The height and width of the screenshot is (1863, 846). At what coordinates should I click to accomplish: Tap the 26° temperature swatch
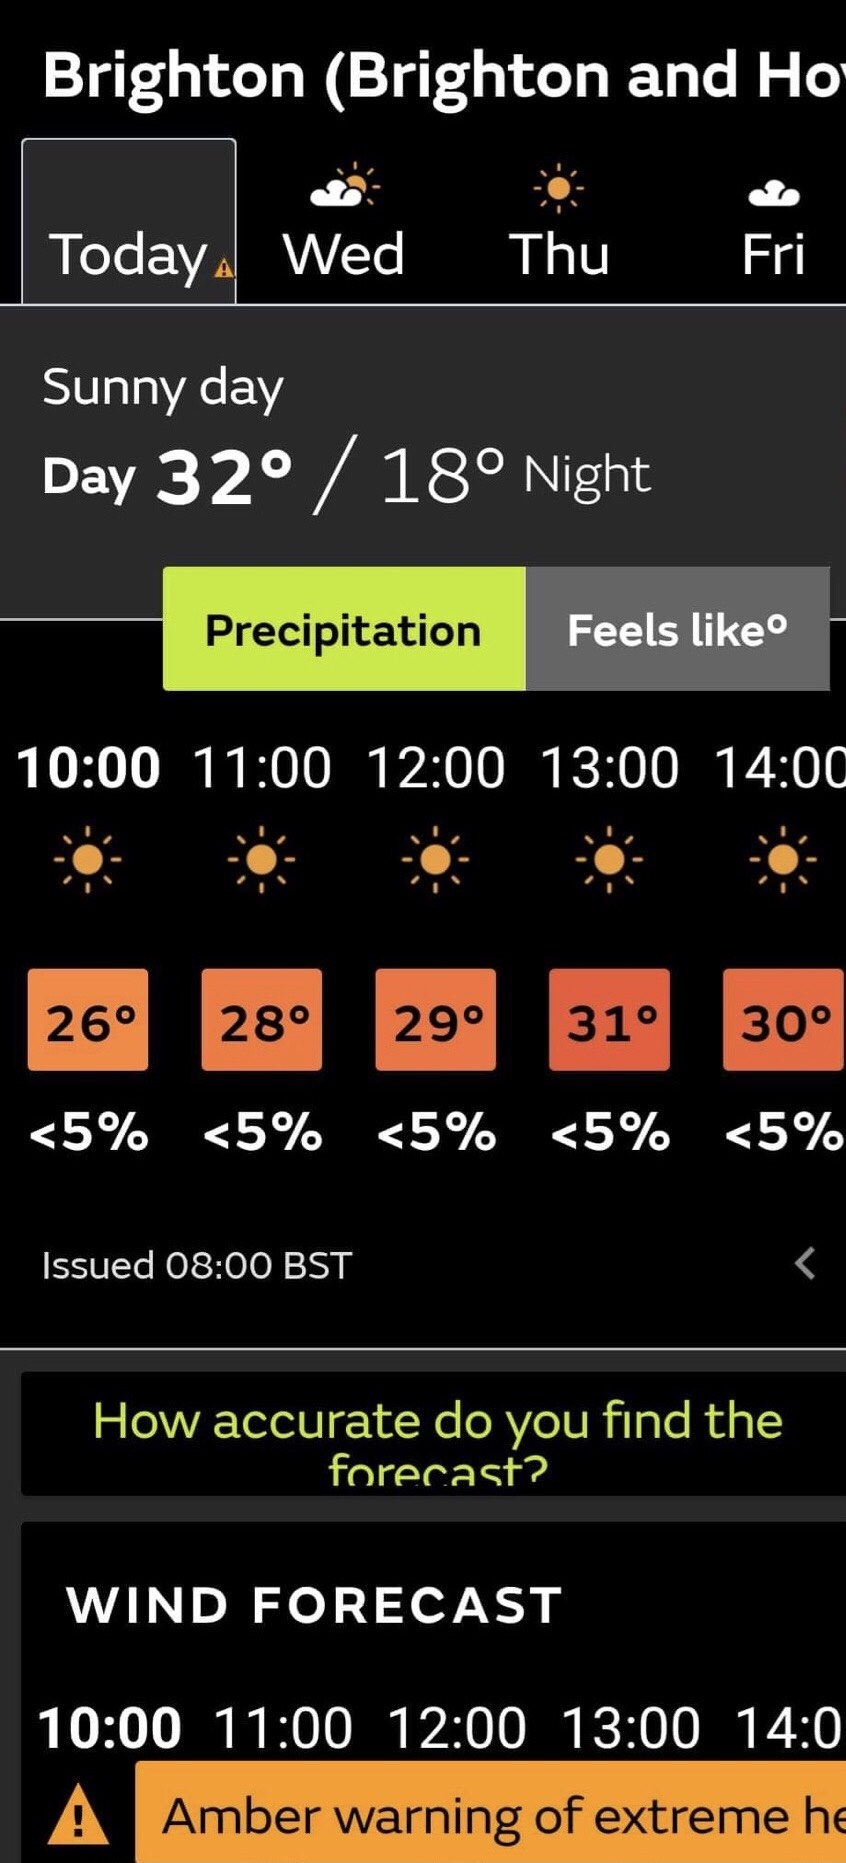tap(88, 1020)
